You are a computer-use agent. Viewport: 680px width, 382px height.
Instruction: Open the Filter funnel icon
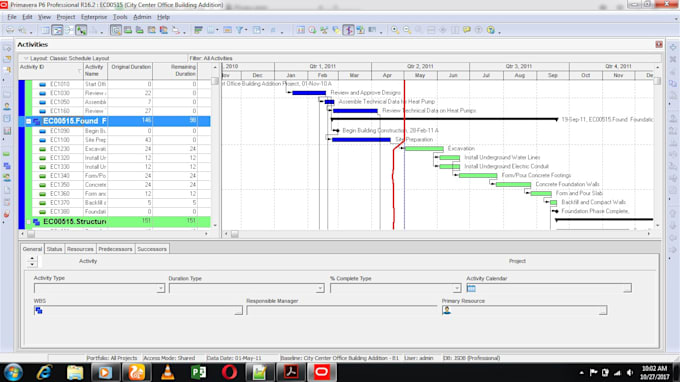pyautogui.click(x=239, y=30)
